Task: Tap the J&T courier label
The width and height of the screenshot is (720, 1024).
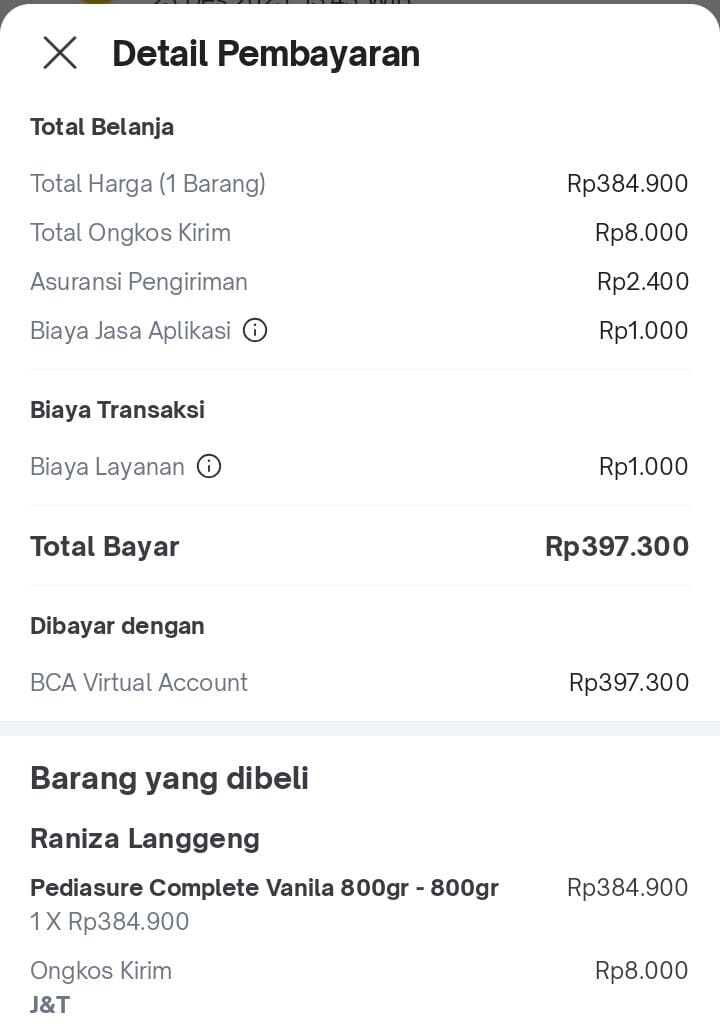Action: (50, 1005)
